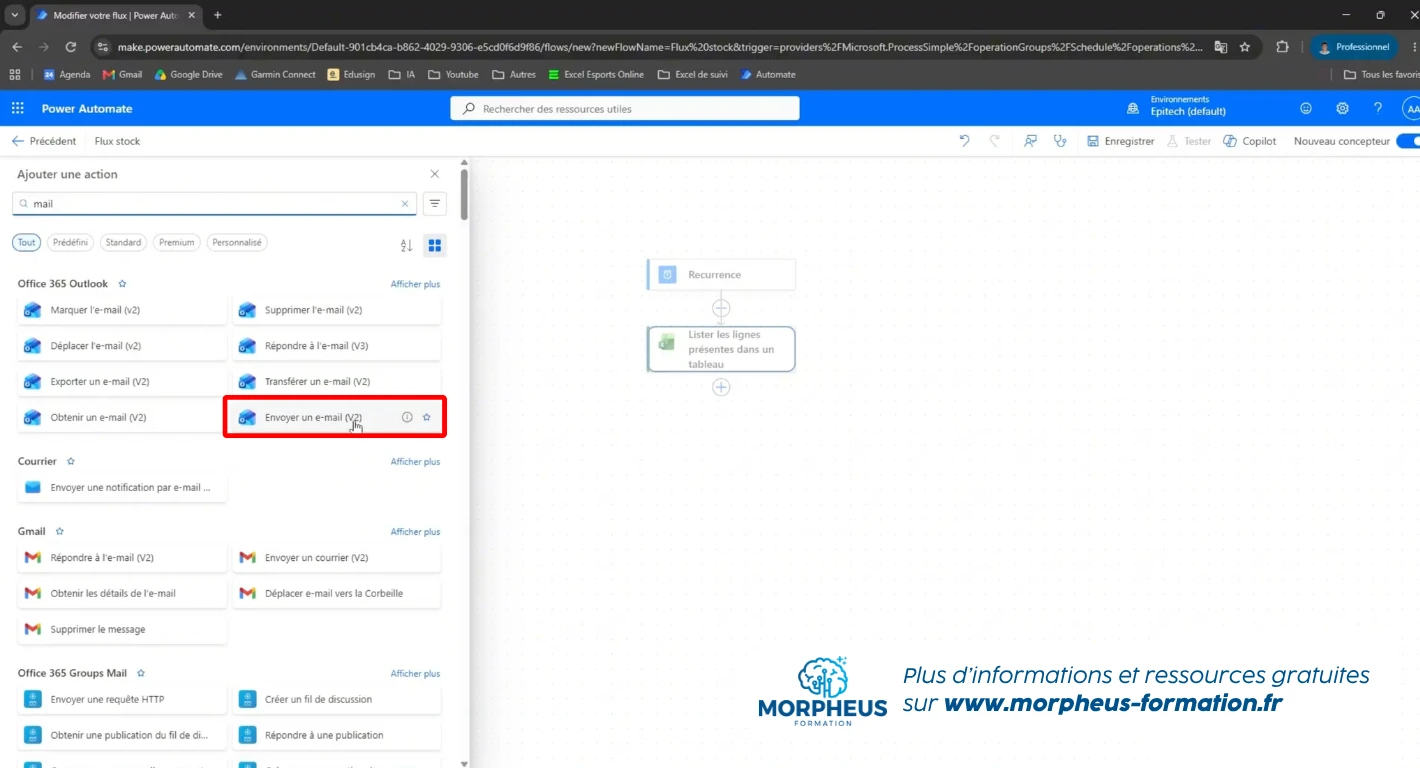1420x768 pixels.
Task: Close the Ajouter une action panel
Action: [434, 174]
